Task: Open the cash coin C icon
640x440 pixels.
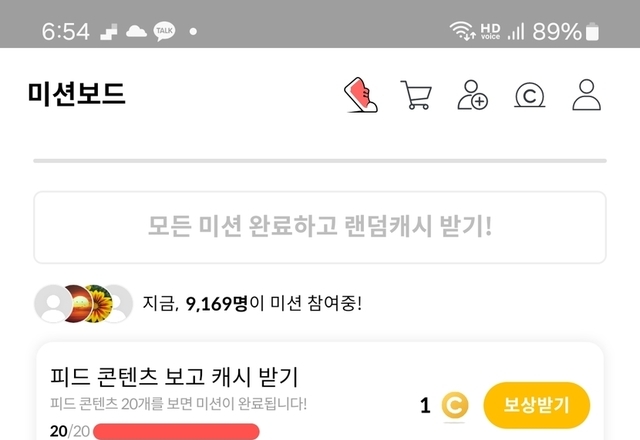Action: [x=529, y=95]
